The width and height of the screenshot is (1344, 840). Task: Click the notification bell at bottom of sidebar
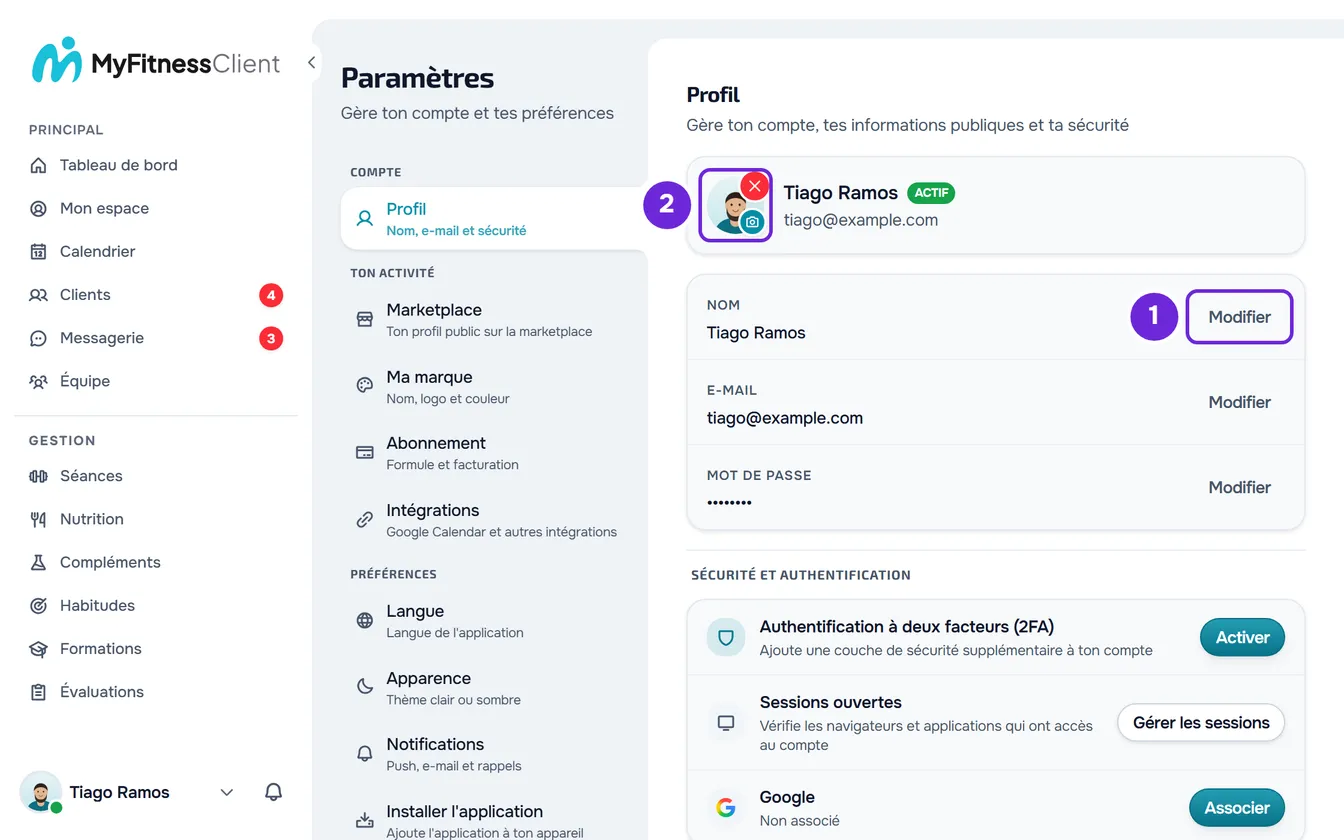[x=273, y=792]
